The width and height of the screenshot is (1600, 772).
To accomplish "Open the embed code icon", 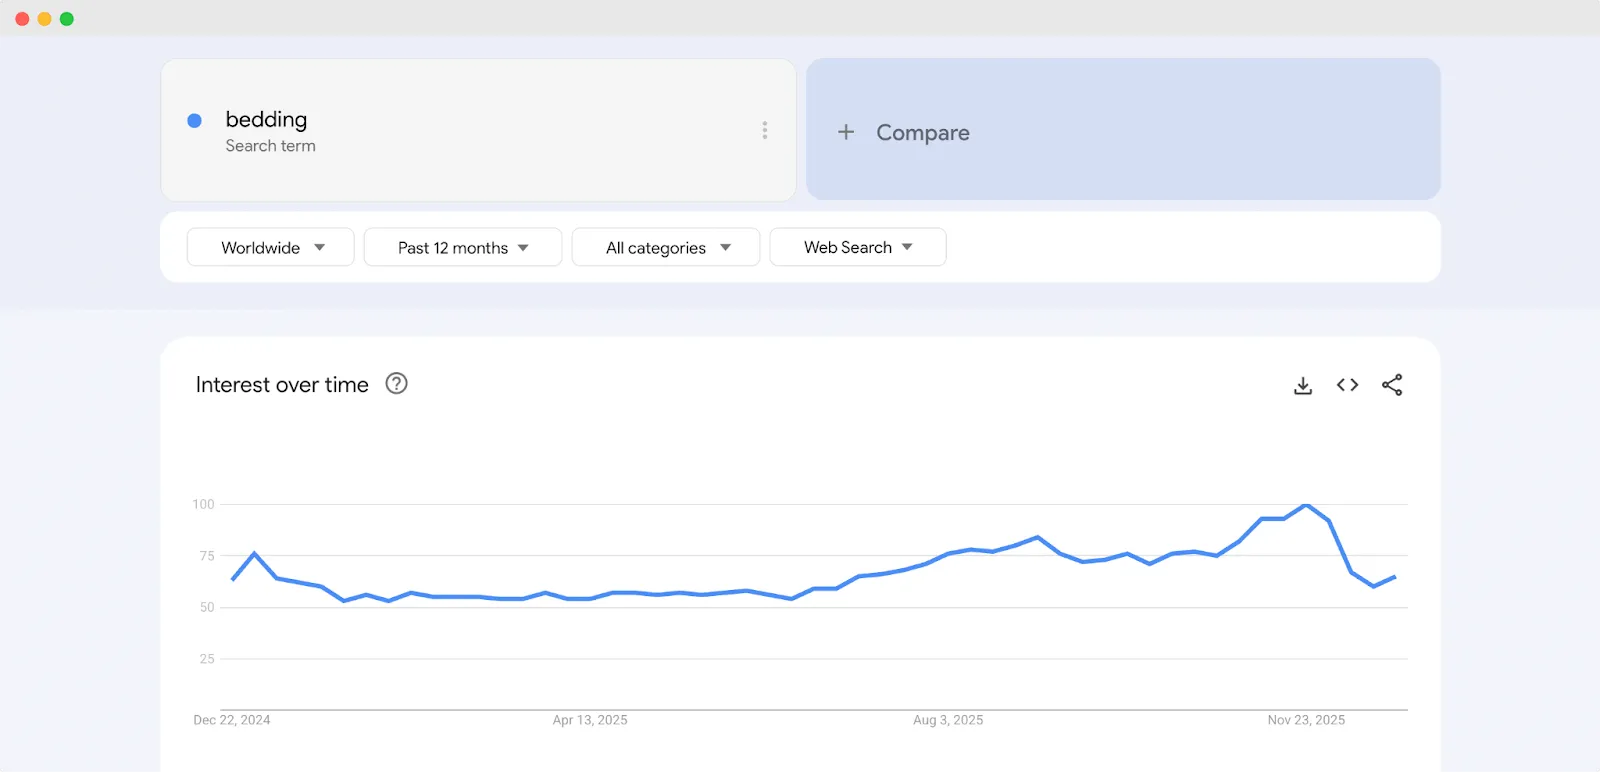I will [x=1347, y=385].
